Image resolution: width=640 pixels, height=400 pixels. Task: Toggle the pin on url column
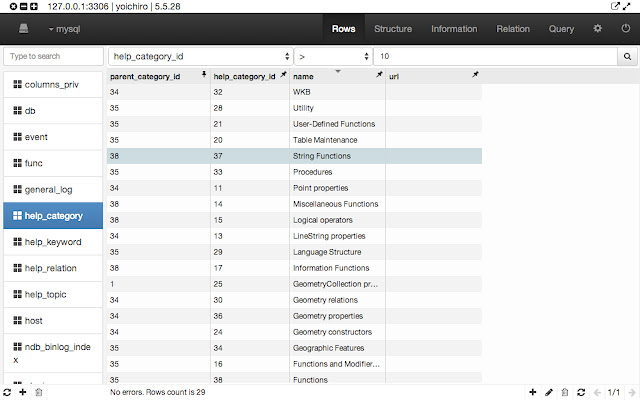[475, 75]
